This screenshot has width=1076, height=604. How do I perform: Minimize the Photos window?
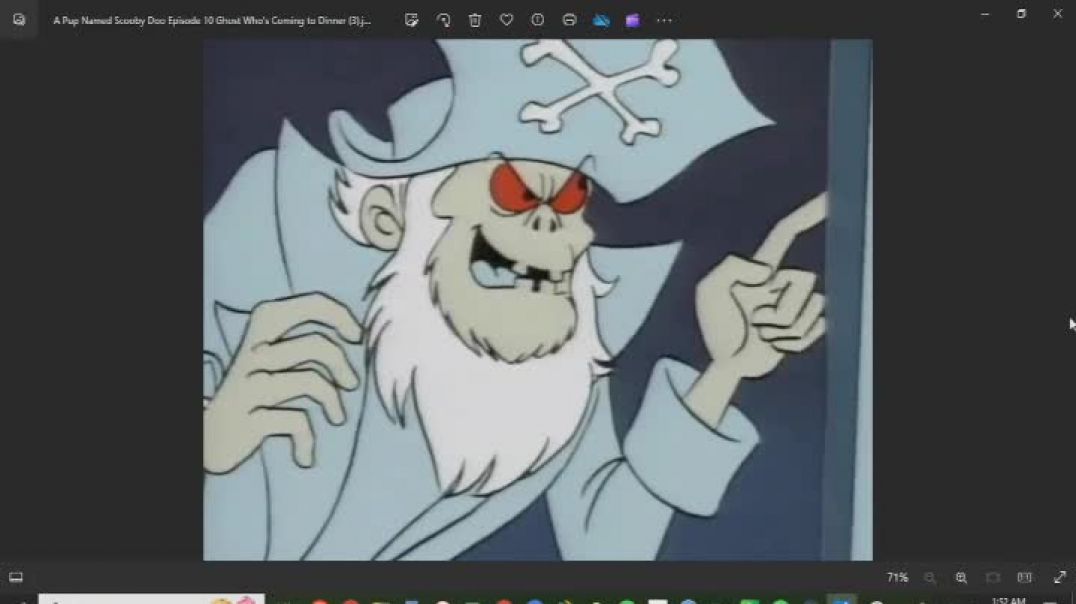coord(985,14)
